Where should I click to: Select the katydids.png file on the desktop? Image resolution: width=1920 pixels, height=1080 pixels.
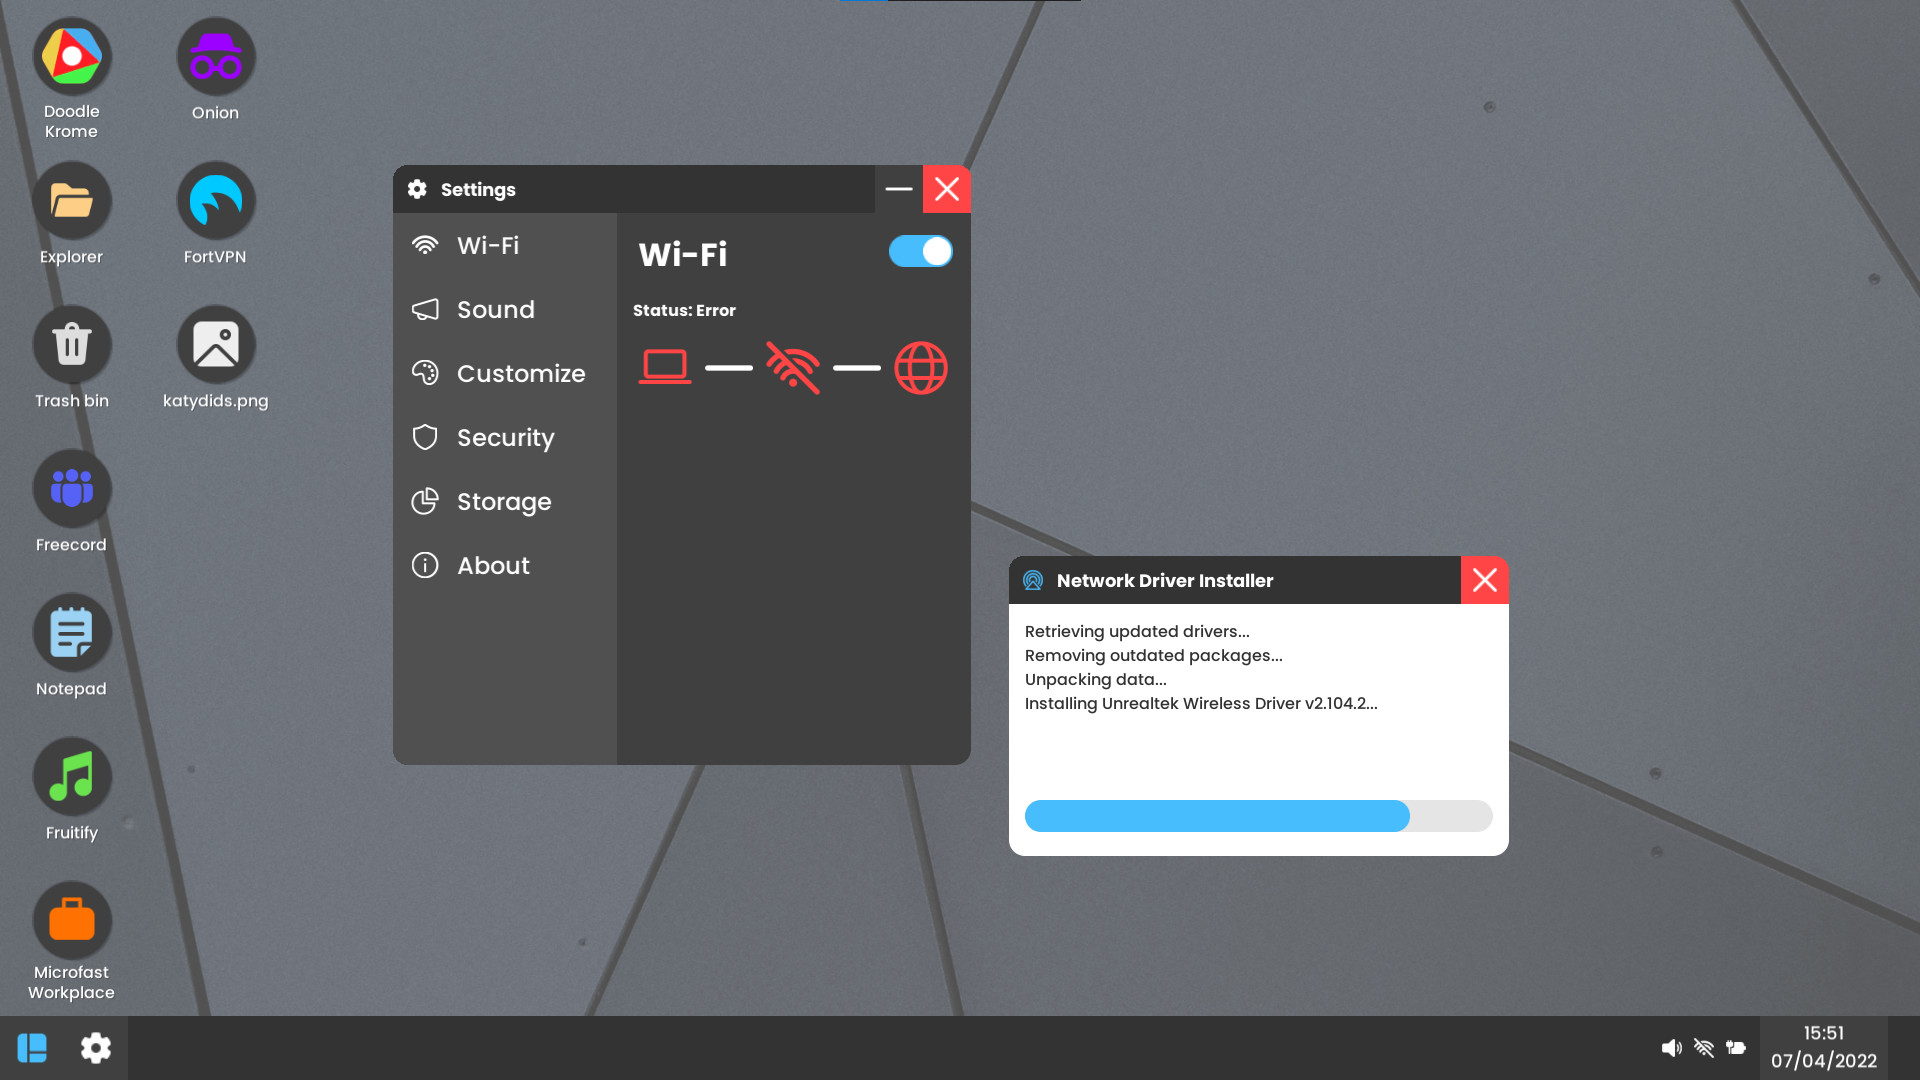pos(215,343)
